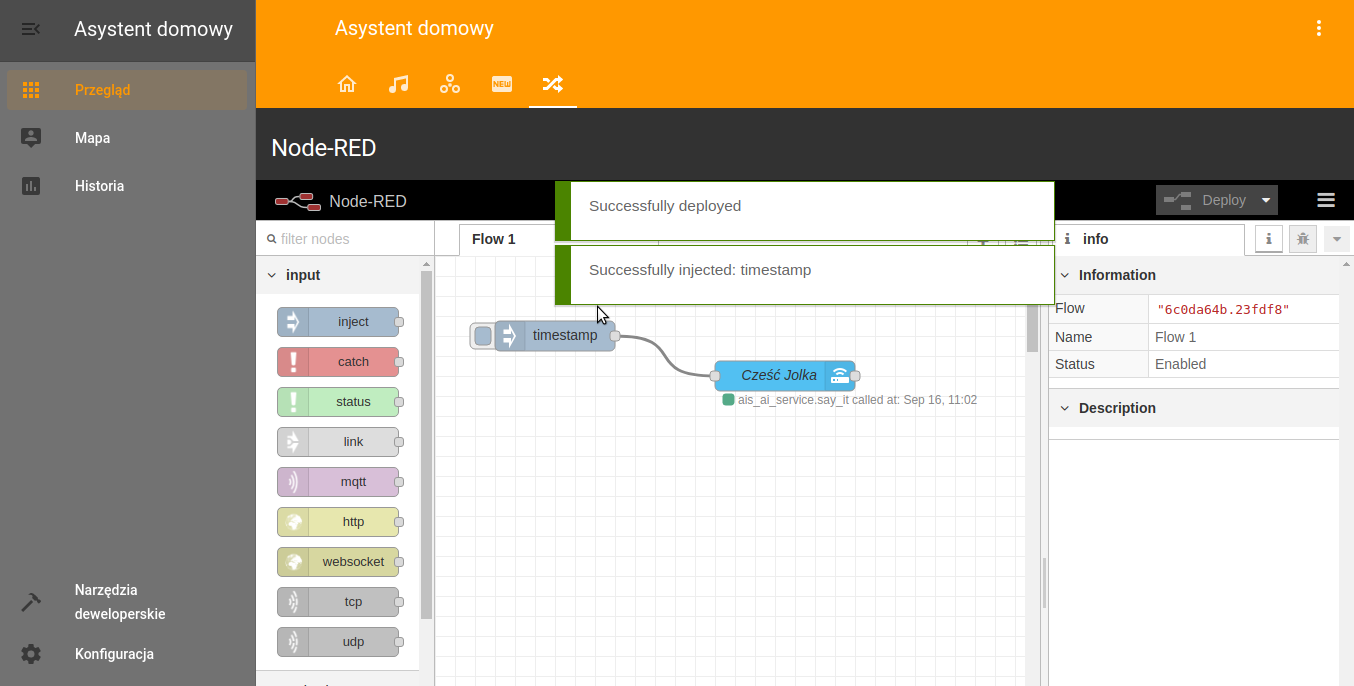The width and height of the screenshot is (1354, 686).
Task: Click the flow ID "6c0da64b.23fdf8"
Action: [x=1223, y=309]
